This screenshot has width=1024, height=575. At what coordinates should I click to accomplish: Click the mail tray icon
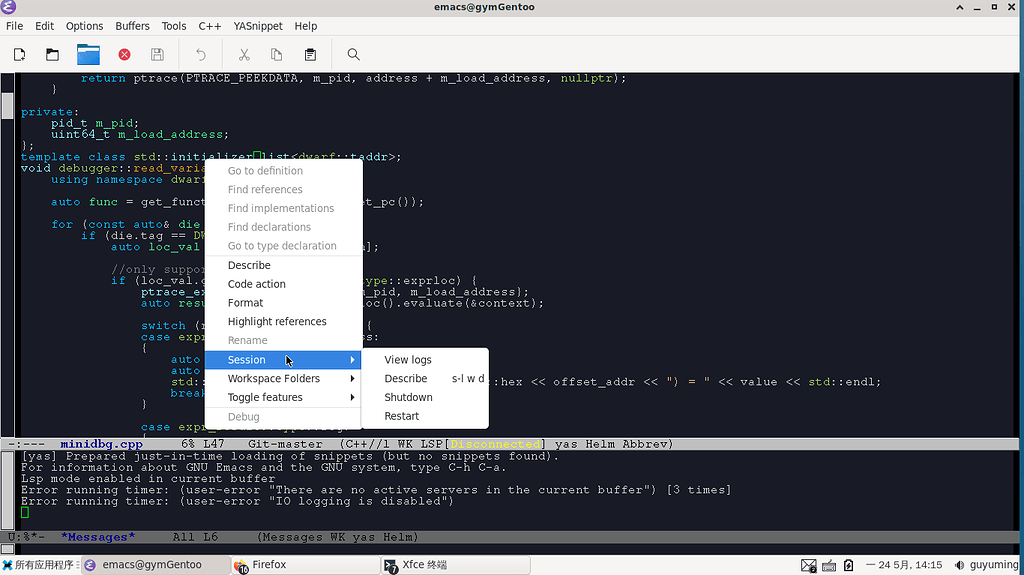808,566
